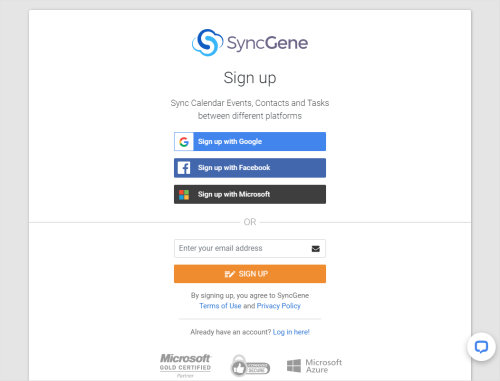Open the Terms of Use link
This screenshot has height=381, width=500.
tap(220, 306)
